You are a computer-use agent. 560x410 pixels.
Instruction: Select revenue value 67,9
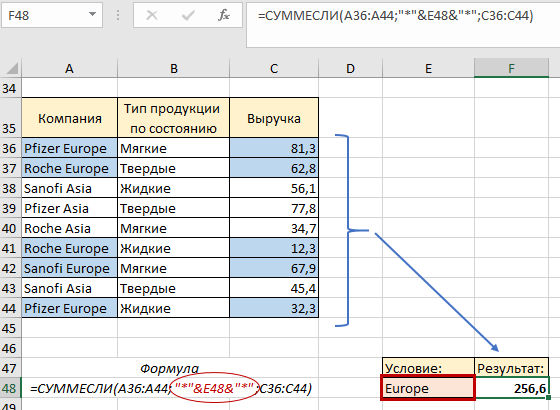point(274,268)
